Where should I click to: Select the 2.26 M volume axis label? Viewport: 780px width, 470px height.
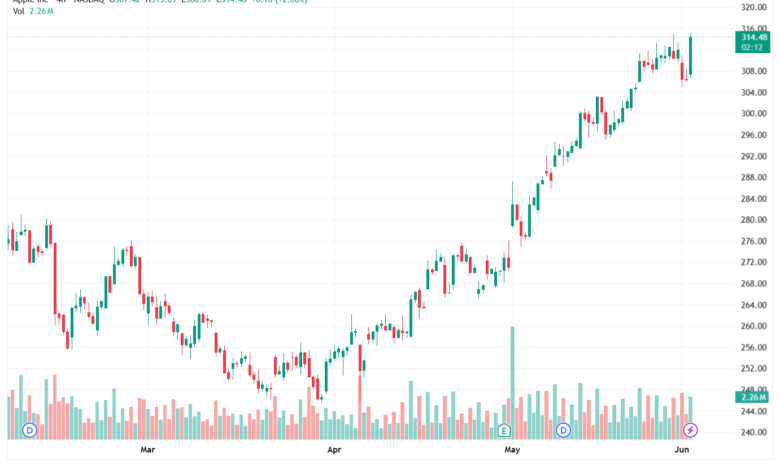753,397
